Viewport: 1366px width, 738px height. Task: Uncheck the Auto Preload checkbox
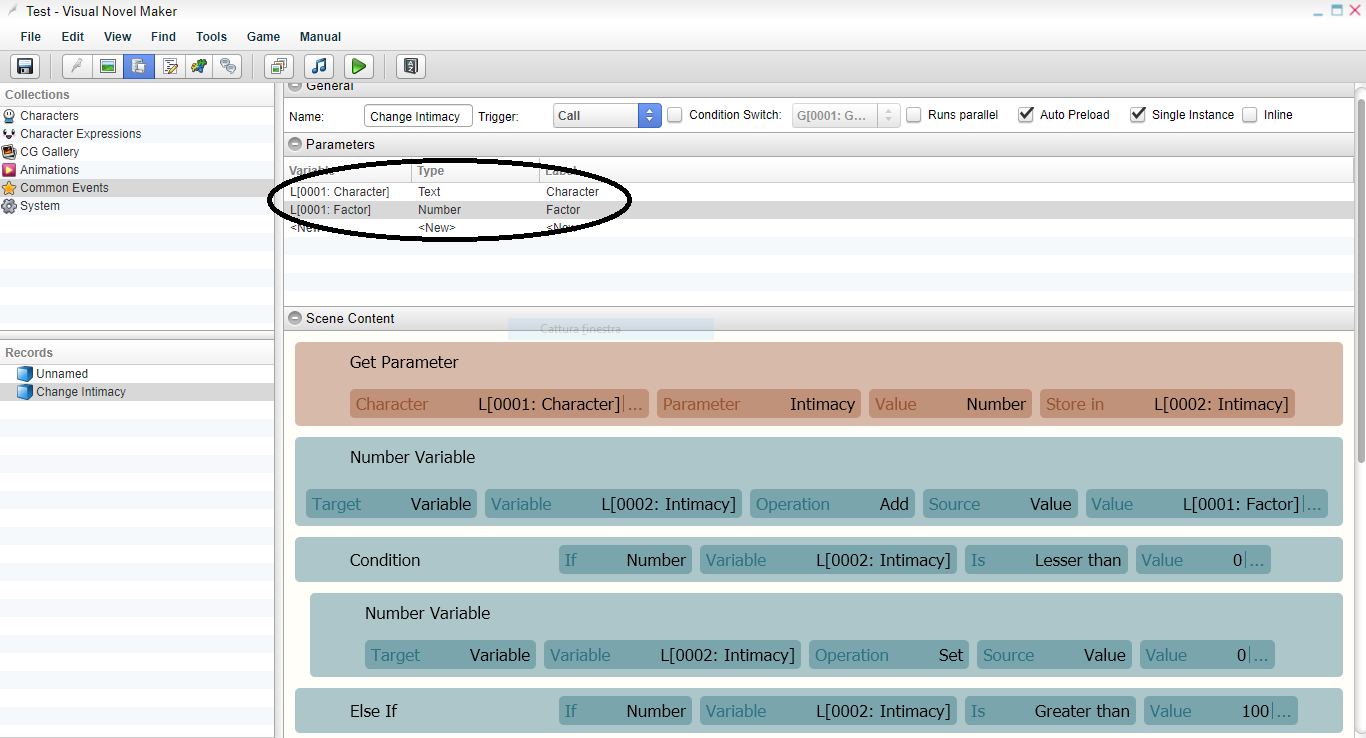coord(1026,115)
